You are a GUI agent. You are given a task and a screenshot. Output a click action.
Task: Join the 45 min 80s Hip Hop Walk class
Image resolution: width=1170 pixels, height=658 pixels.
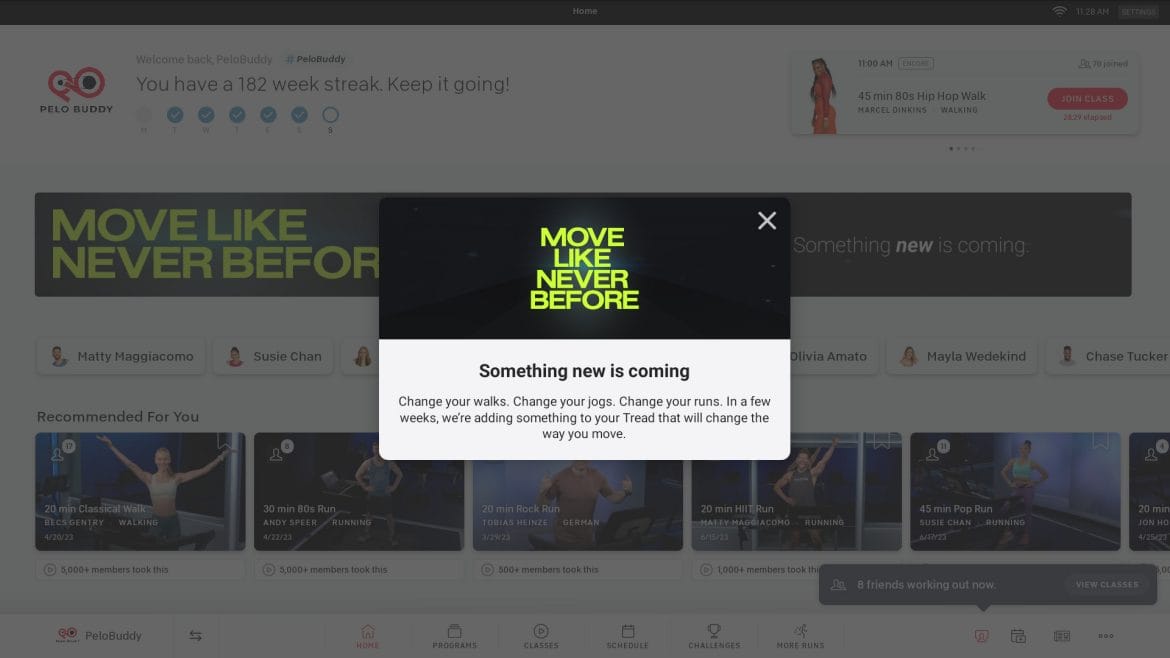pos(1087,98)
